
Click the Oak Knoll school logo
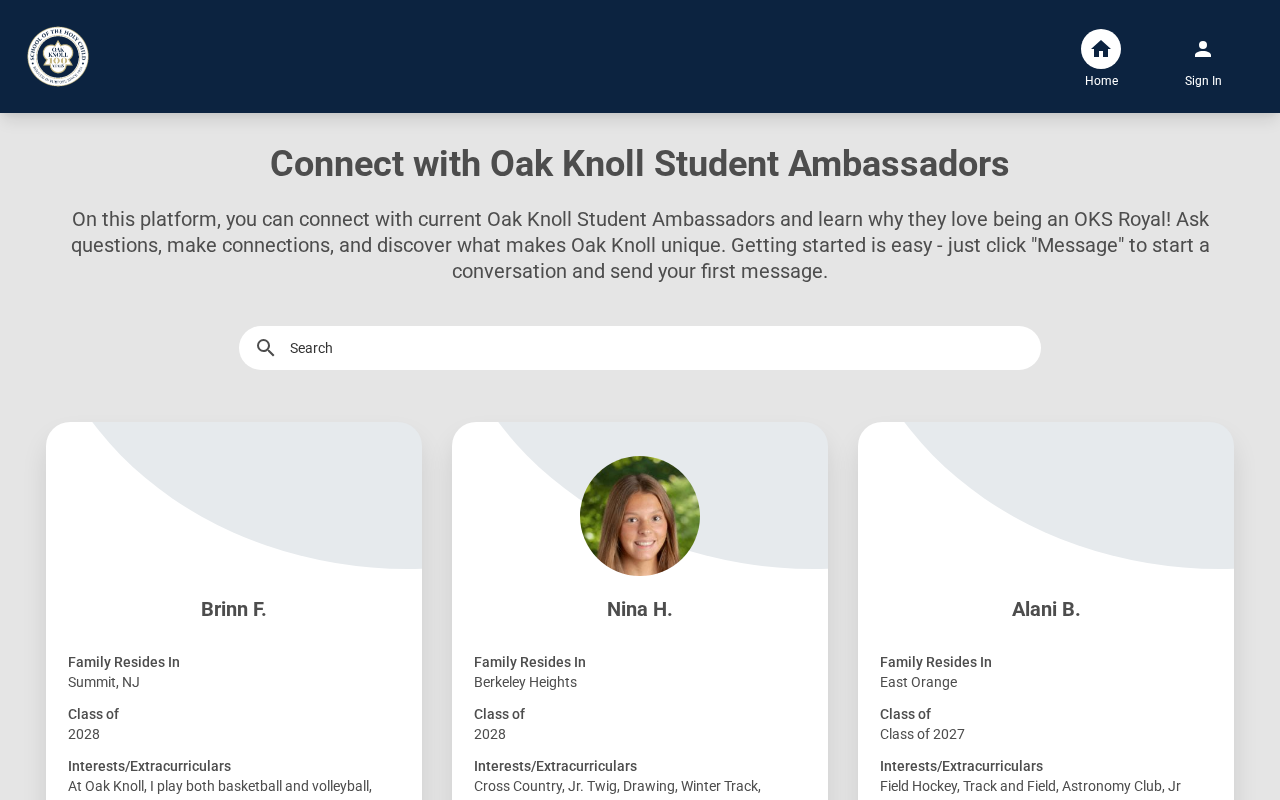coord(58,57)
